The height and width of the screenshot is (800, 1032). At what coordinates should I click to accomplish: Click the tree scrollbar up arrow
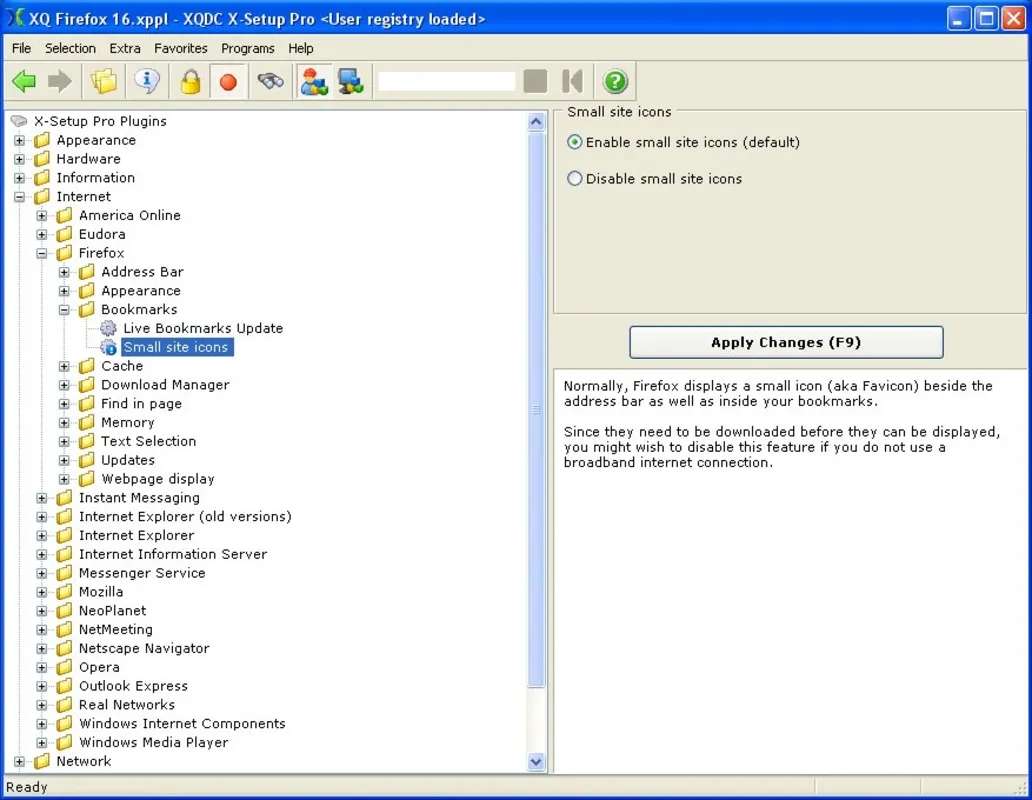pos(536,122)
